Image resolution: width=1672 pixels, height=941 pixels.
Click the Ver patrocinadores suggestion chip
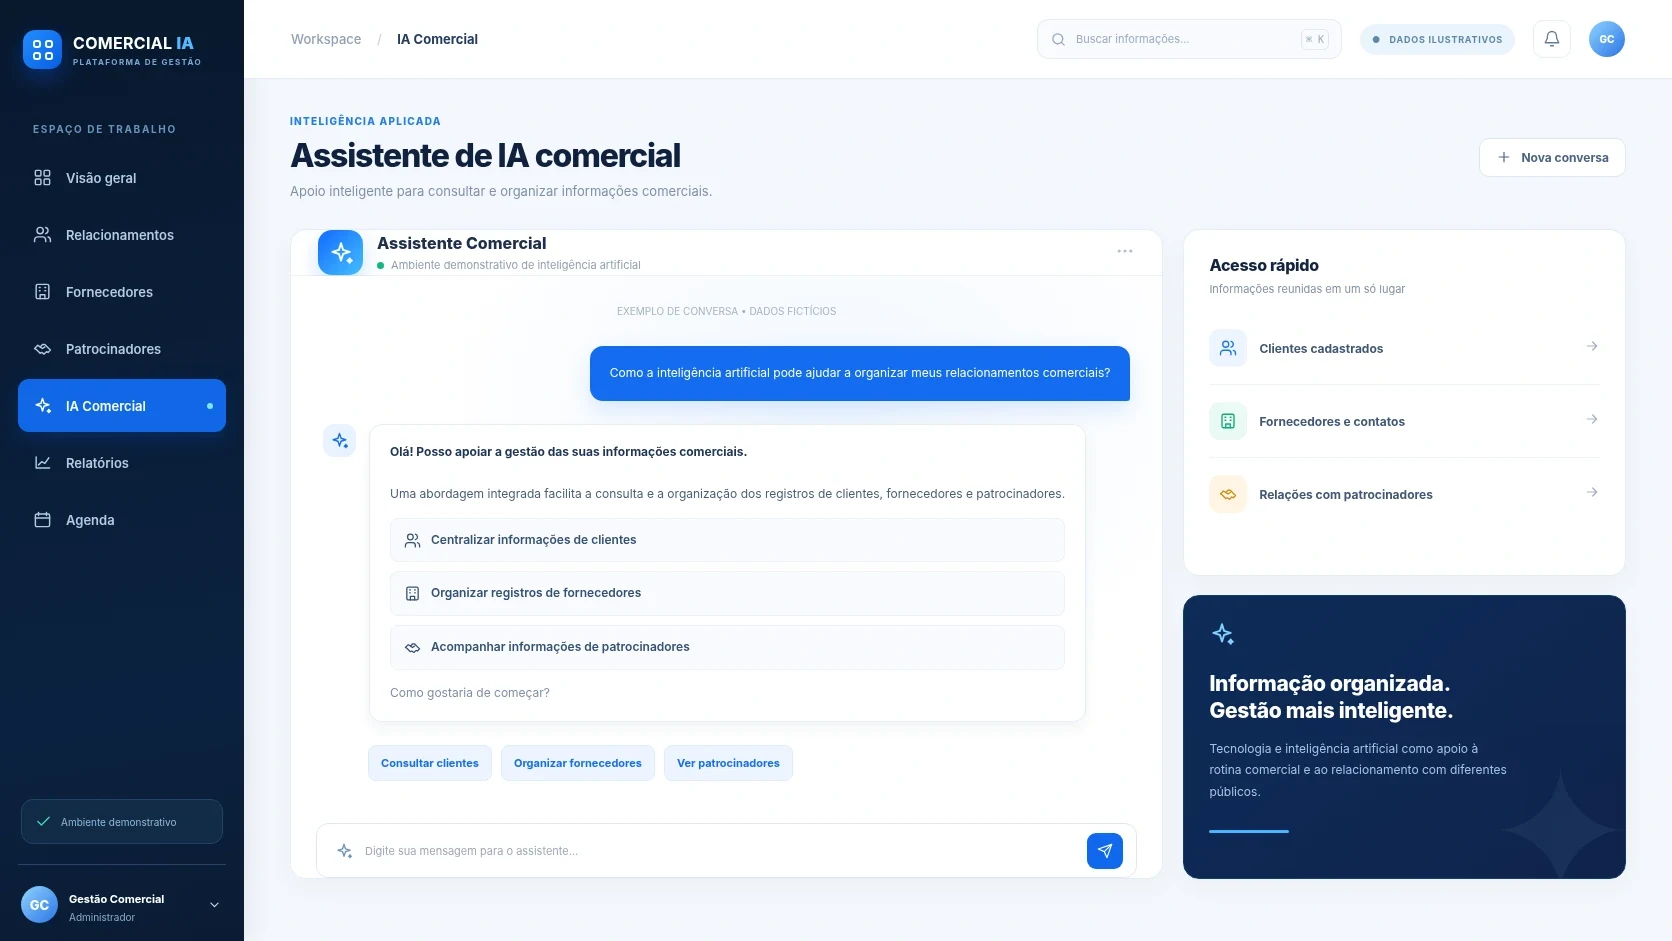[728, 763]
